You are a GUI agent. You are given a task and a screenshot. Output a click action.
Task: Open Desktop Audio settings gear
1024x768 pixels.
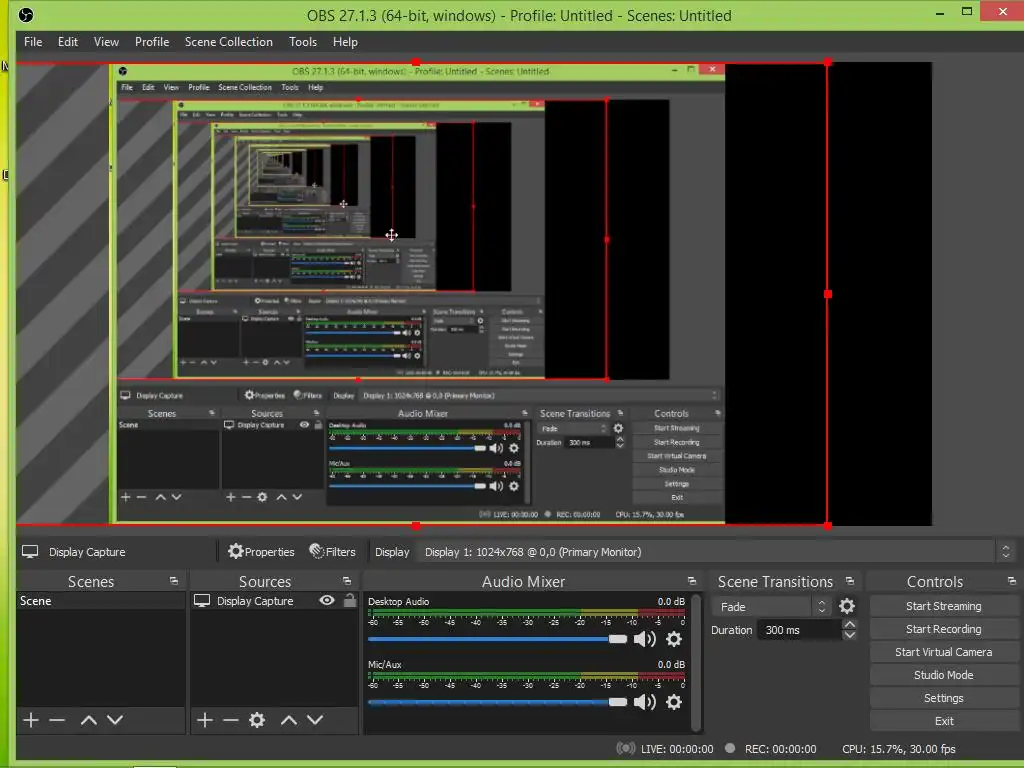point(674,639)
